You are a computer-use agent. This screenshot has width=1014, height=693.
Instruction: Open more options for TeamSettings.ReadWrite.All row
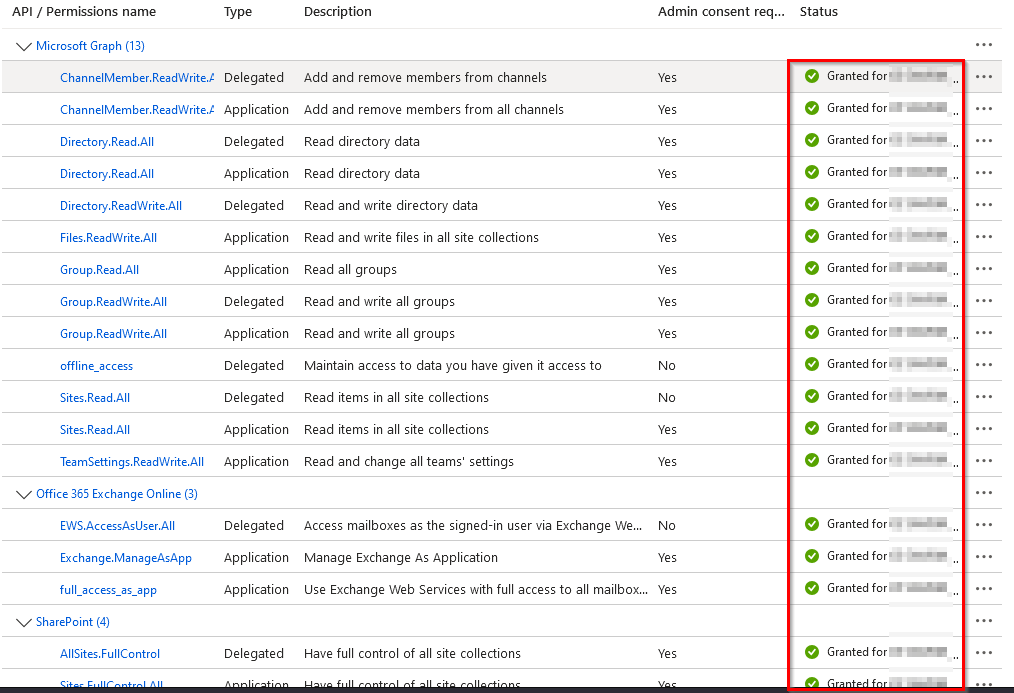point(984,460)
